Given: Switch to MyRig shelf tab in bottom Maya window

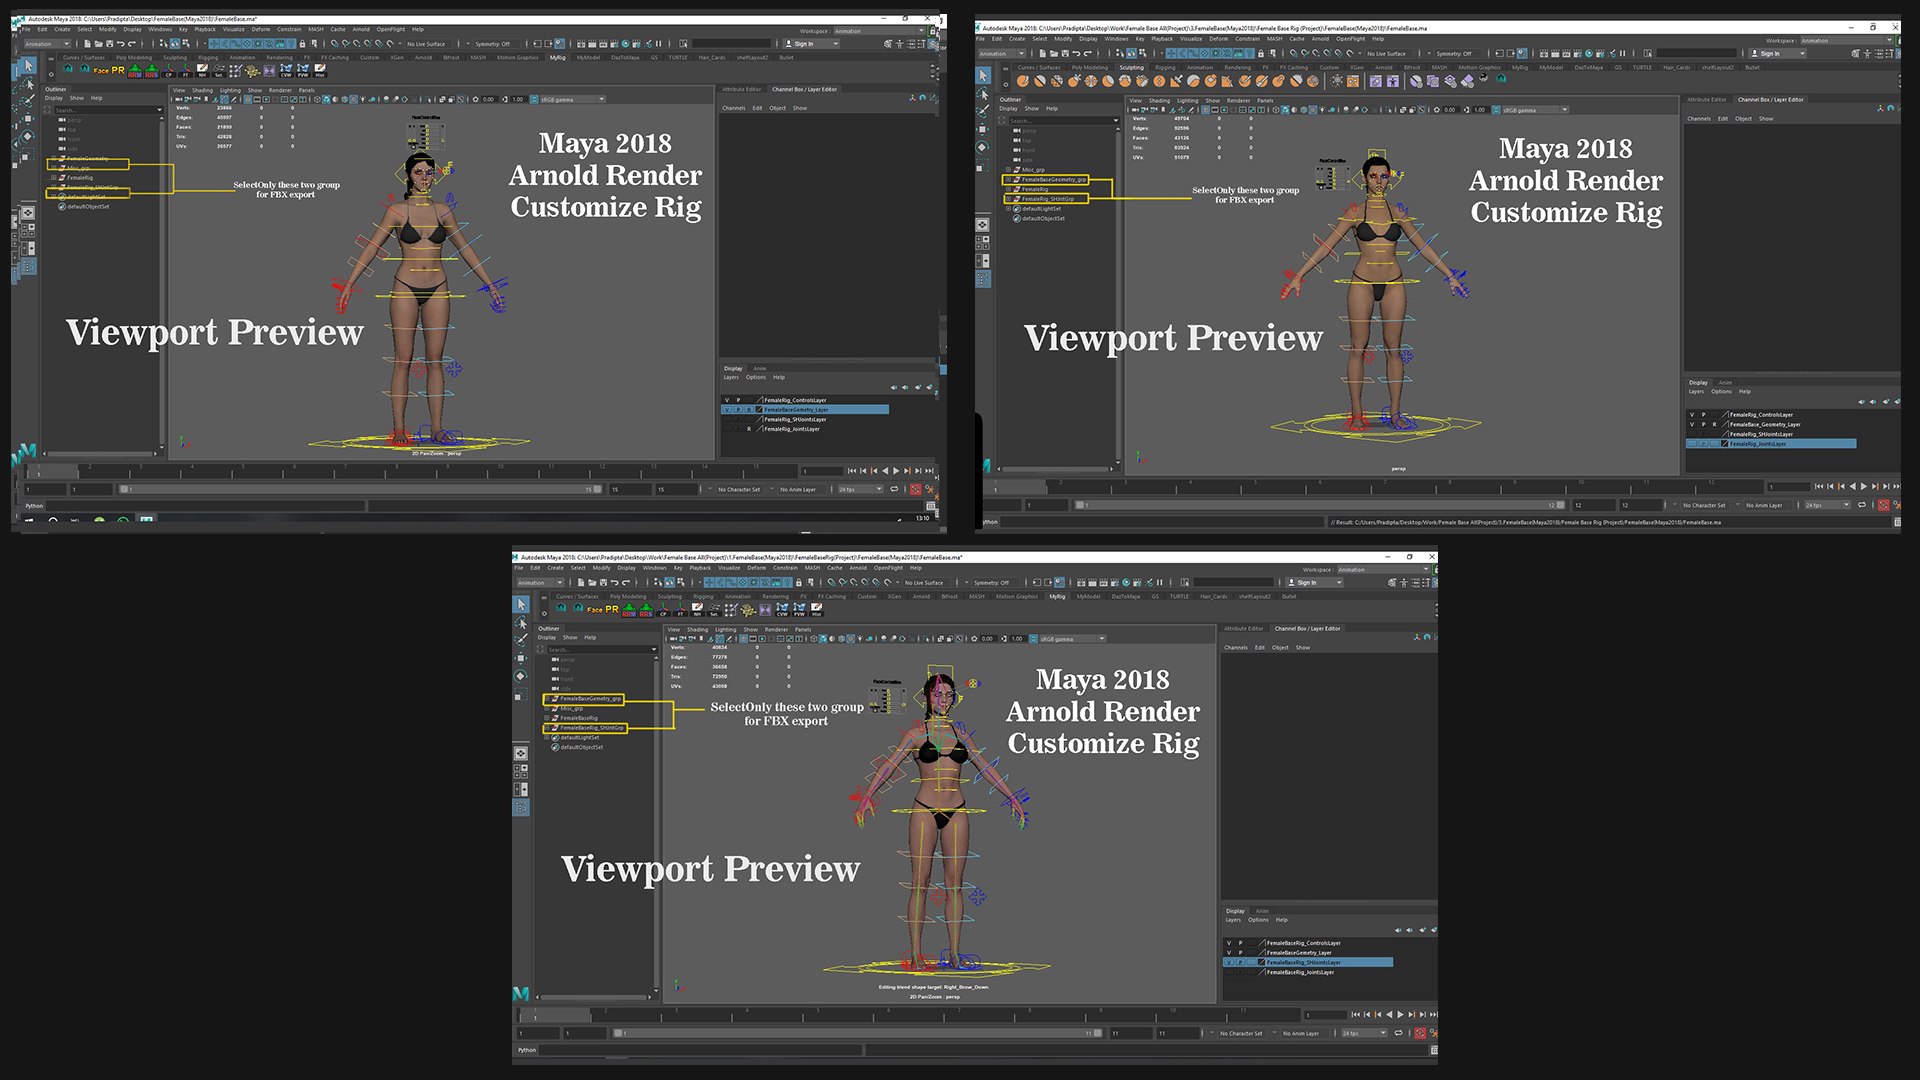Looking at the screenshot, I should 1057,597.
